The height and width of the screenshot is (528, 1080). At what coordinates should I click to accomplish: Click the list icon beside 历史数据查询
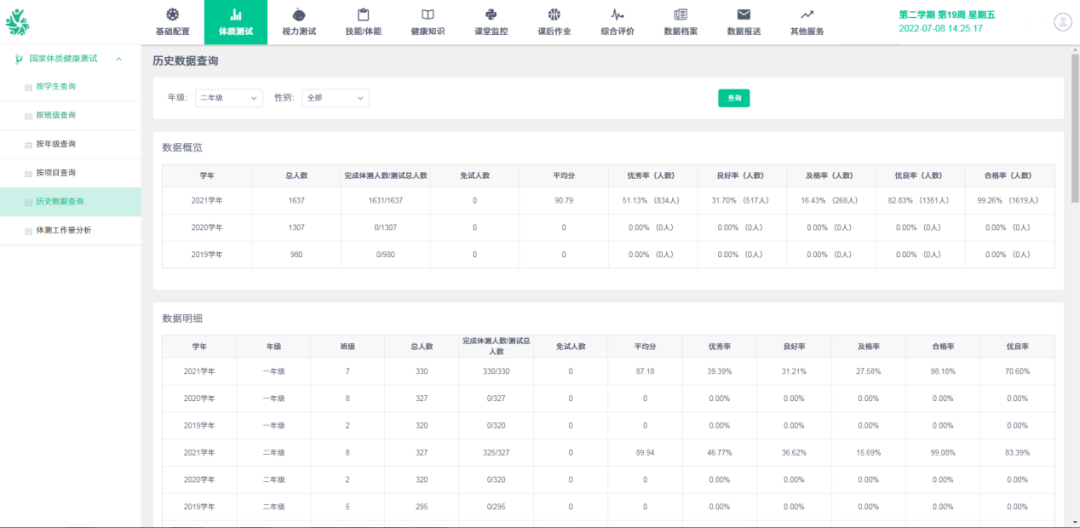pos(28,202)
